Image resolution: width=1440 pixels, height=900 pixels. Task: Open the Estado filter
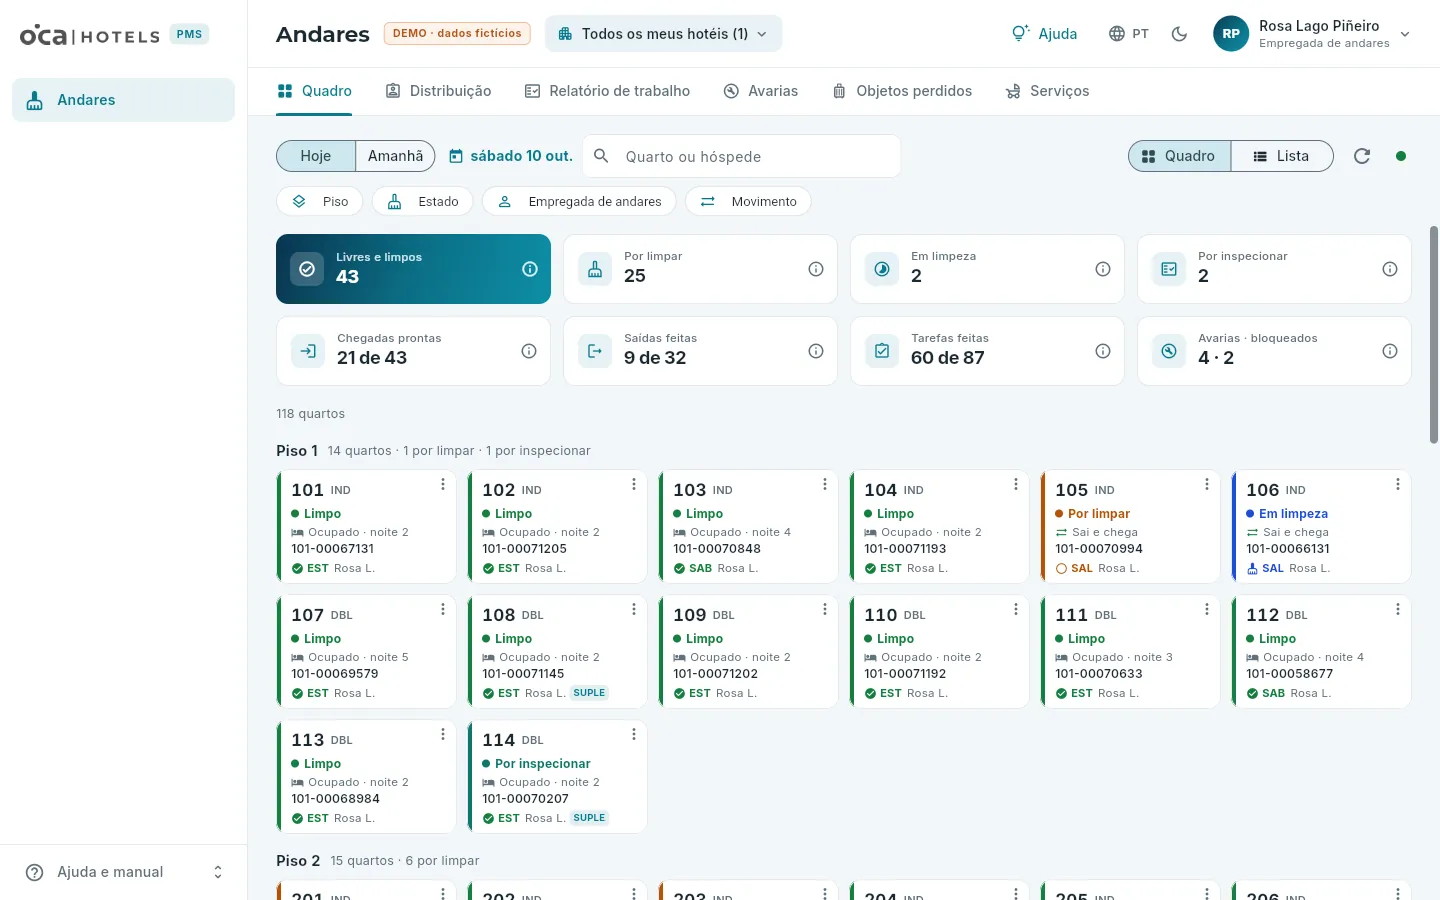coord(423,201)
